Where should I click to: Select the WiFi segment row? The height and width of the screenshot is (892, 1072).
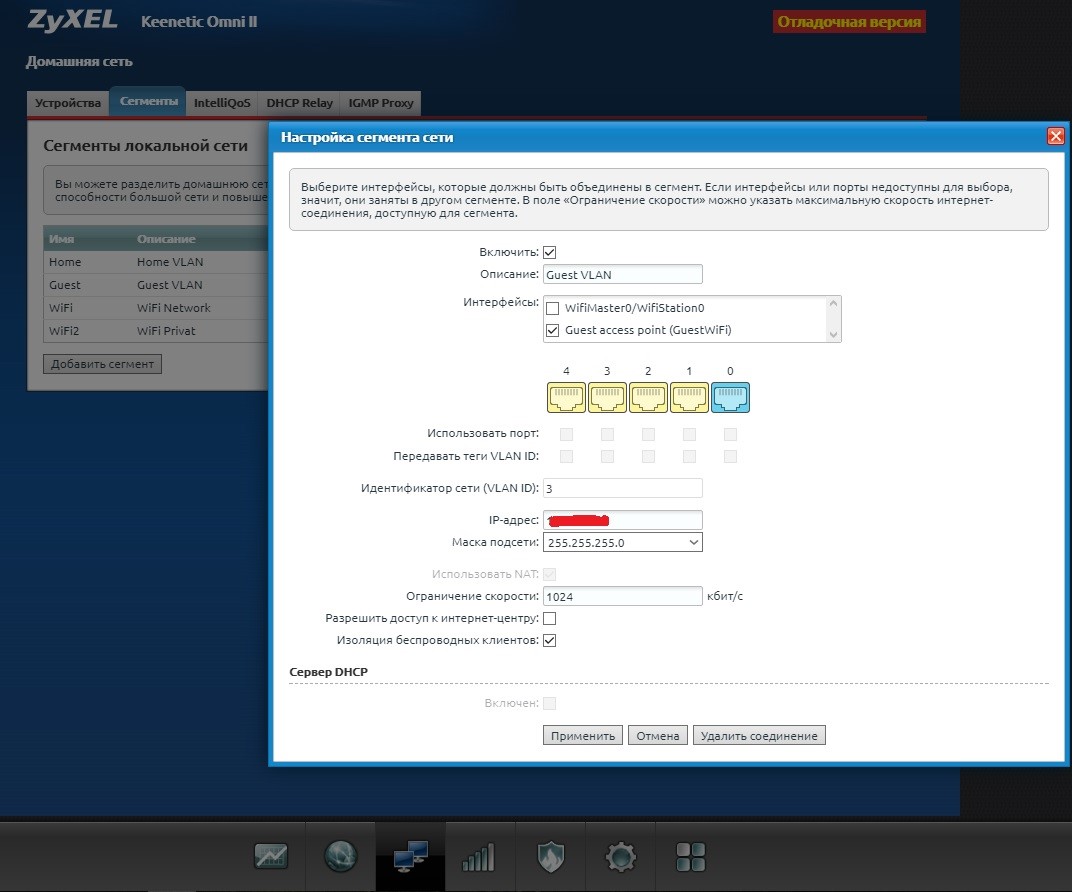tap(155, 308)
